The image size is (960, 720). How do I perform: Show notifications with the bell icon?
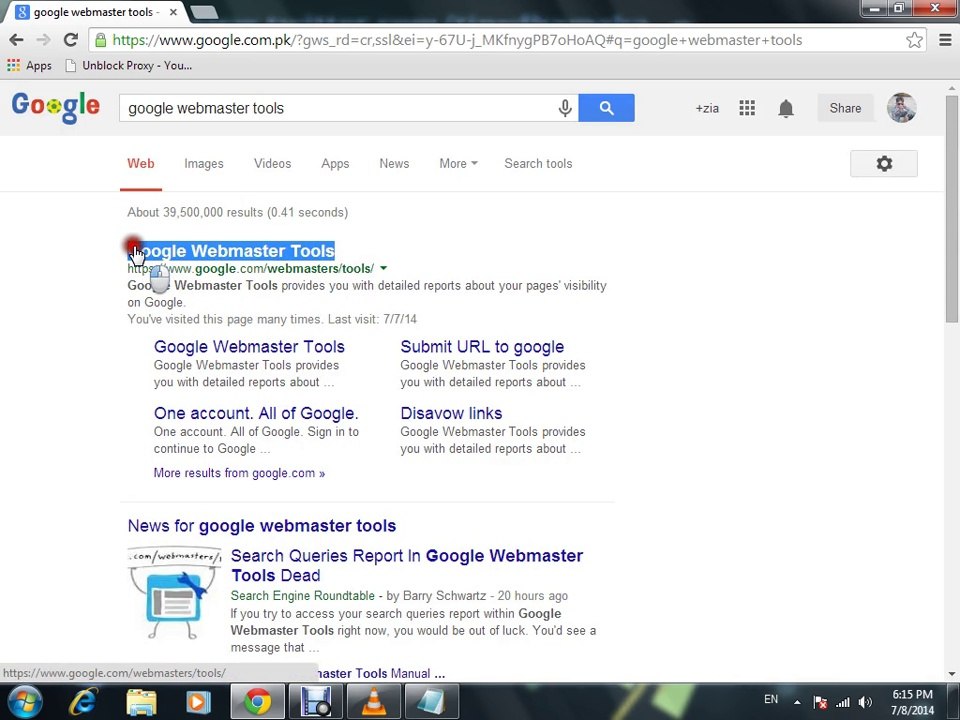[x=786, y=108]
